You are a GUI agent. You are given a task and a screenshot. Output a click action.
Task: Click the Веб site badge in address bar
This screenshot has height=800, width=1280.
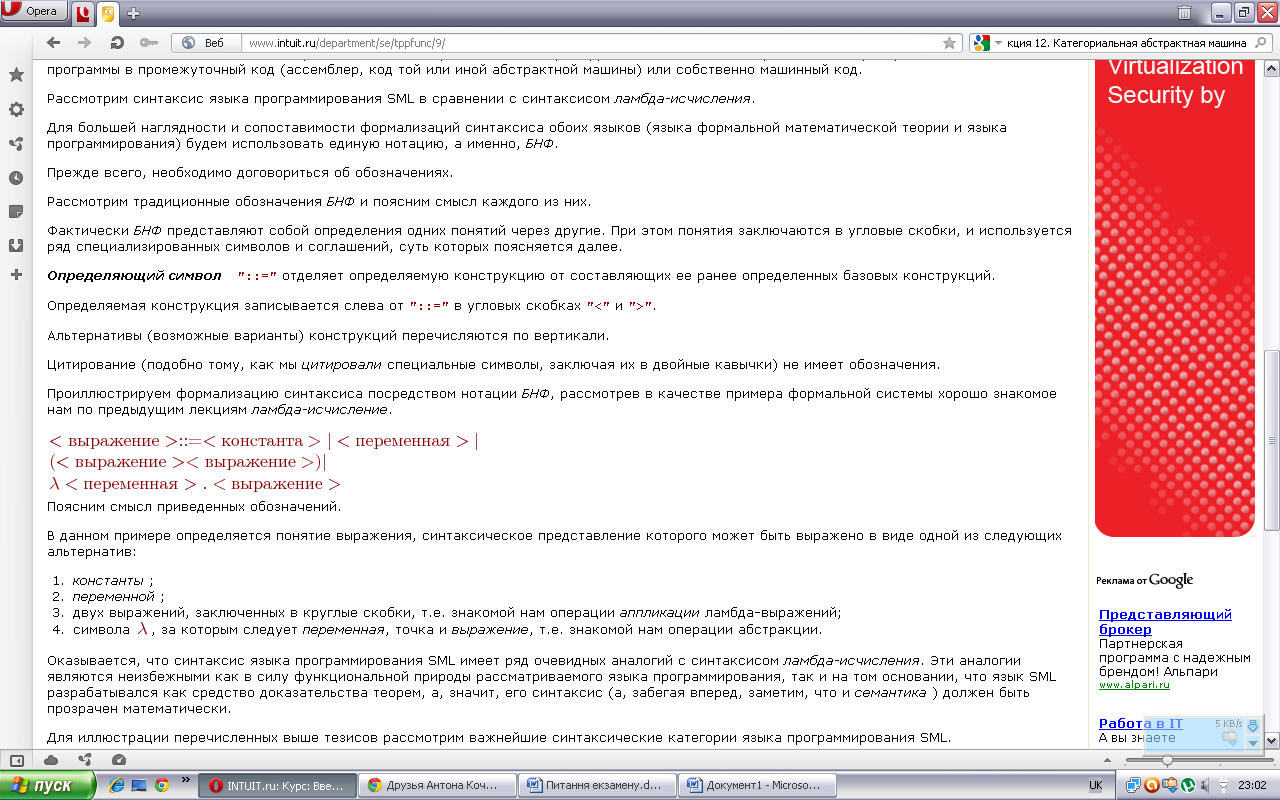click(206, 43)
